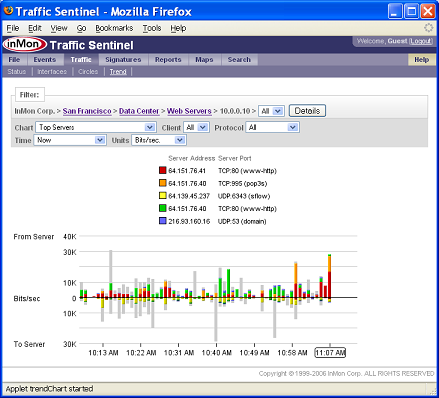Expand the Time dropdown showing Now
439x398 pixels.
tap(70, 140)
